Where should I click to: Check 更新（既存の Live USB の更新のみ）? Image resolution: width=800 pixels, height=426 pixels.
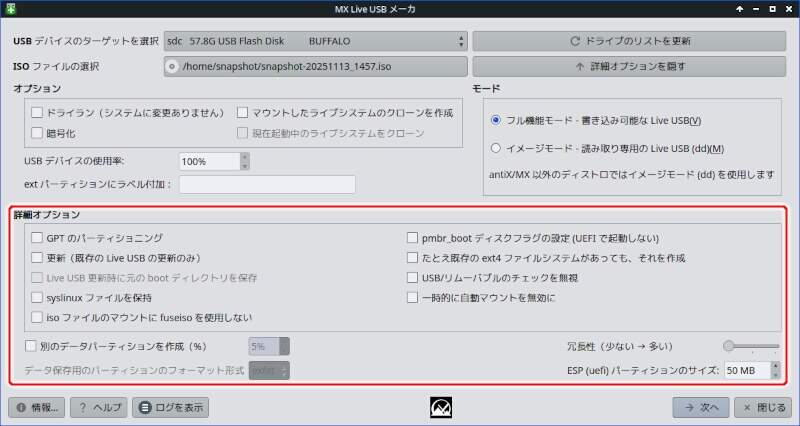(x=37, y=258)
